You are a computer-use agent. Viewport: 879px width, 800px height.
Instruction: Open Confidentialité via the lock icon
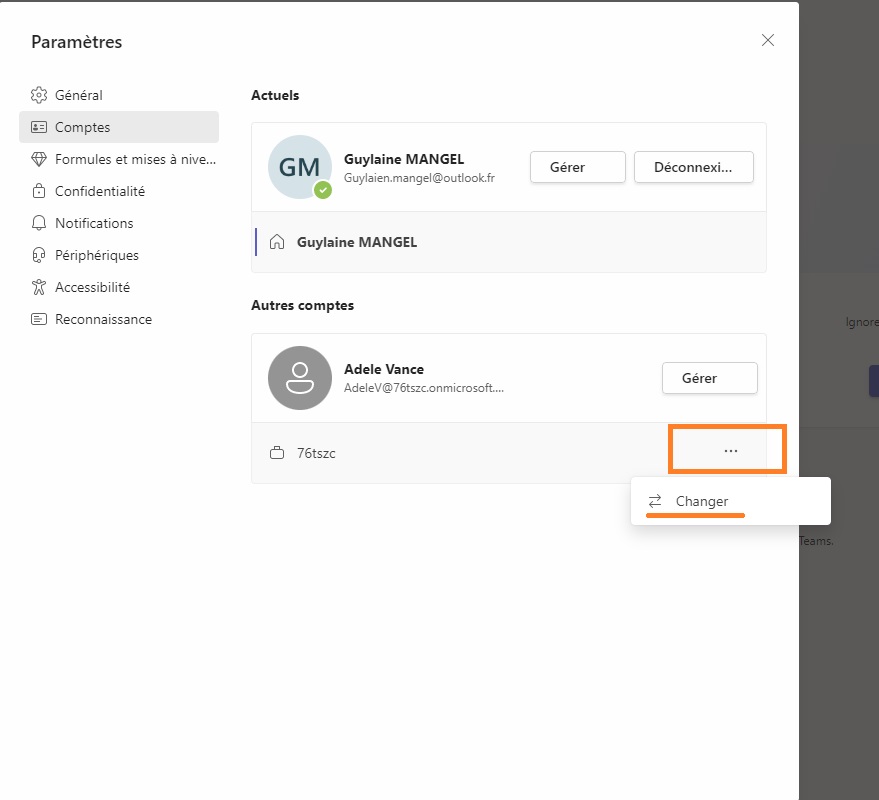pyautogui.click(x=39, y=191)
